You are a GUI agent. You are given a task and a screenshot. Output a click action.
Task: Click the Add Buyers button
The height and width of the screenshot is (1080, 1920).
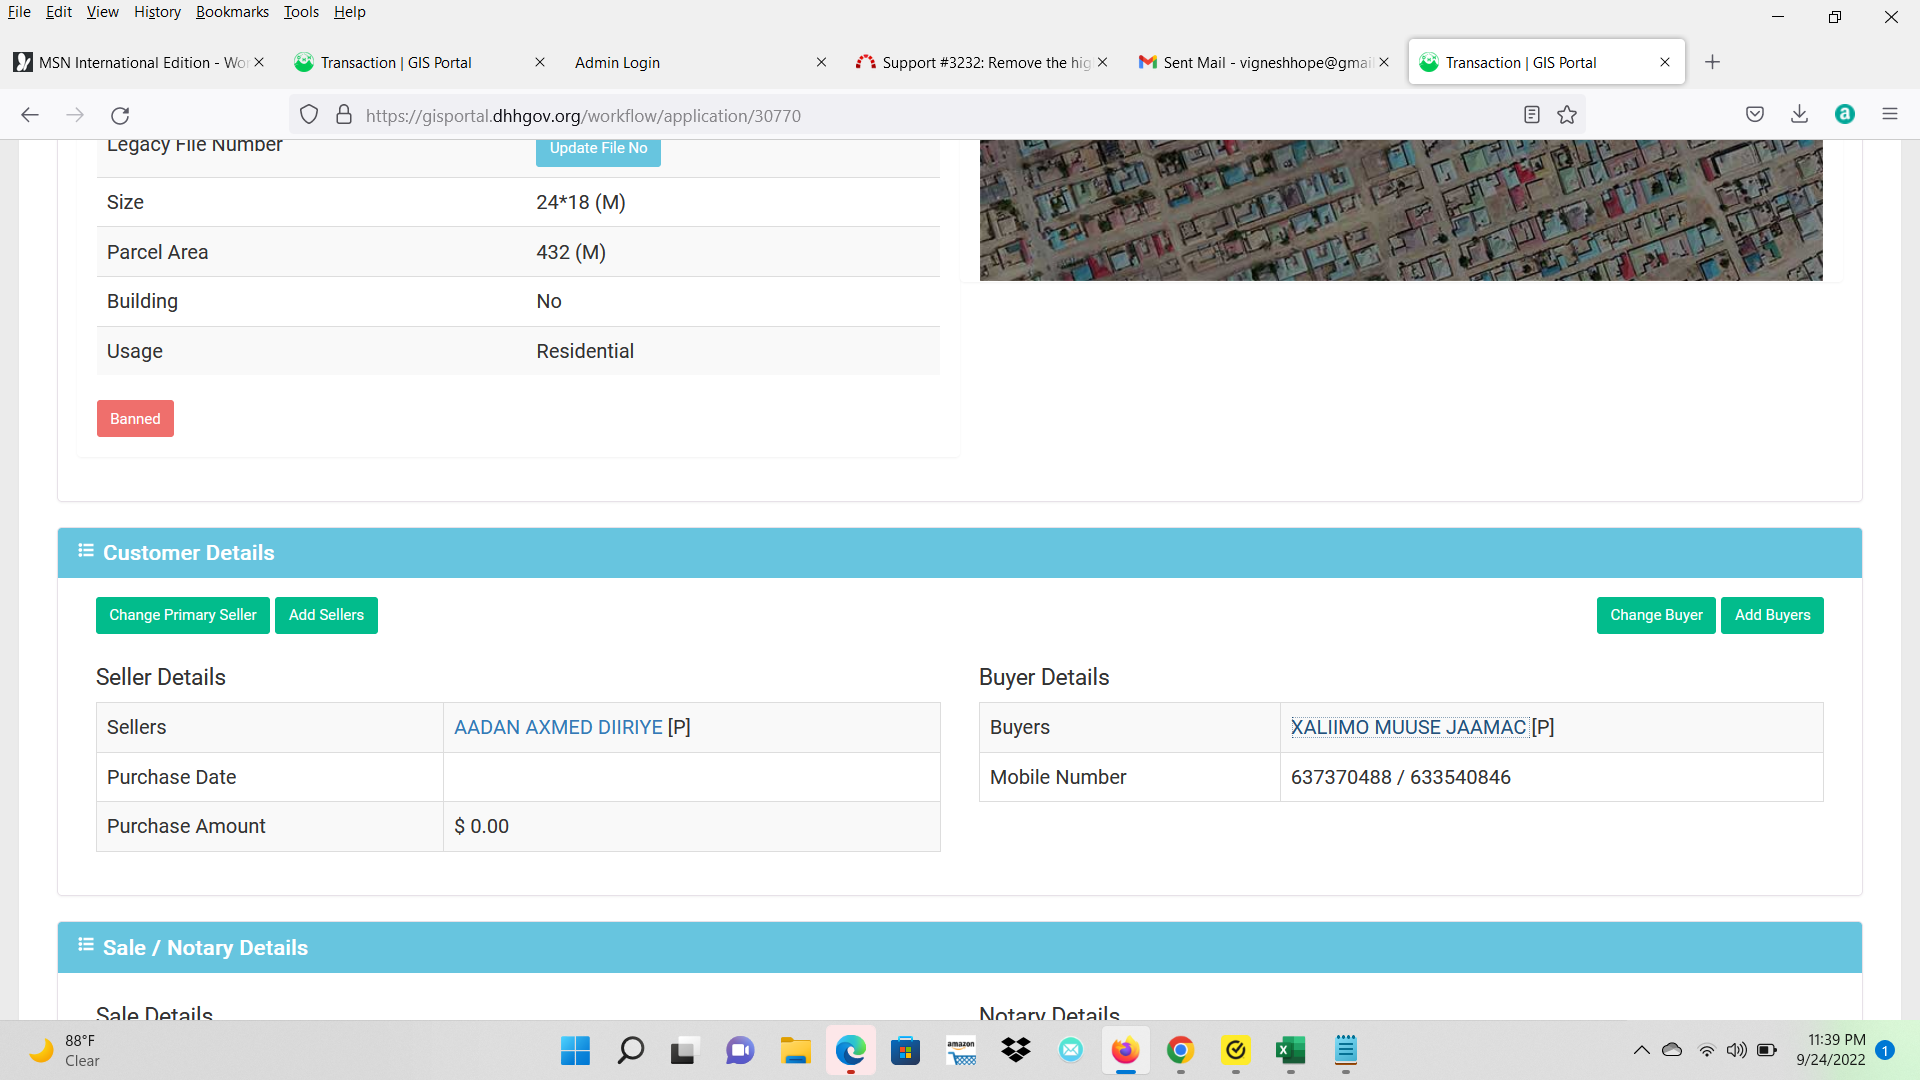click(1772, 615)
